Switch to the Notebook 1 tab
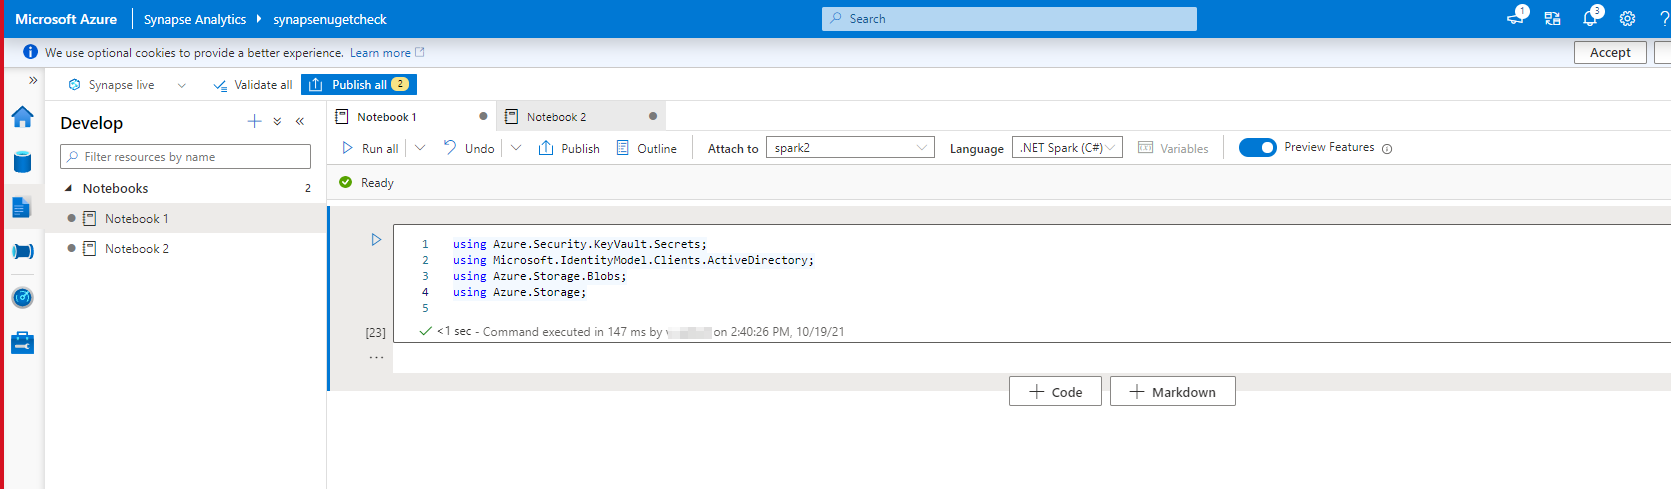 [x=387, y=117]
